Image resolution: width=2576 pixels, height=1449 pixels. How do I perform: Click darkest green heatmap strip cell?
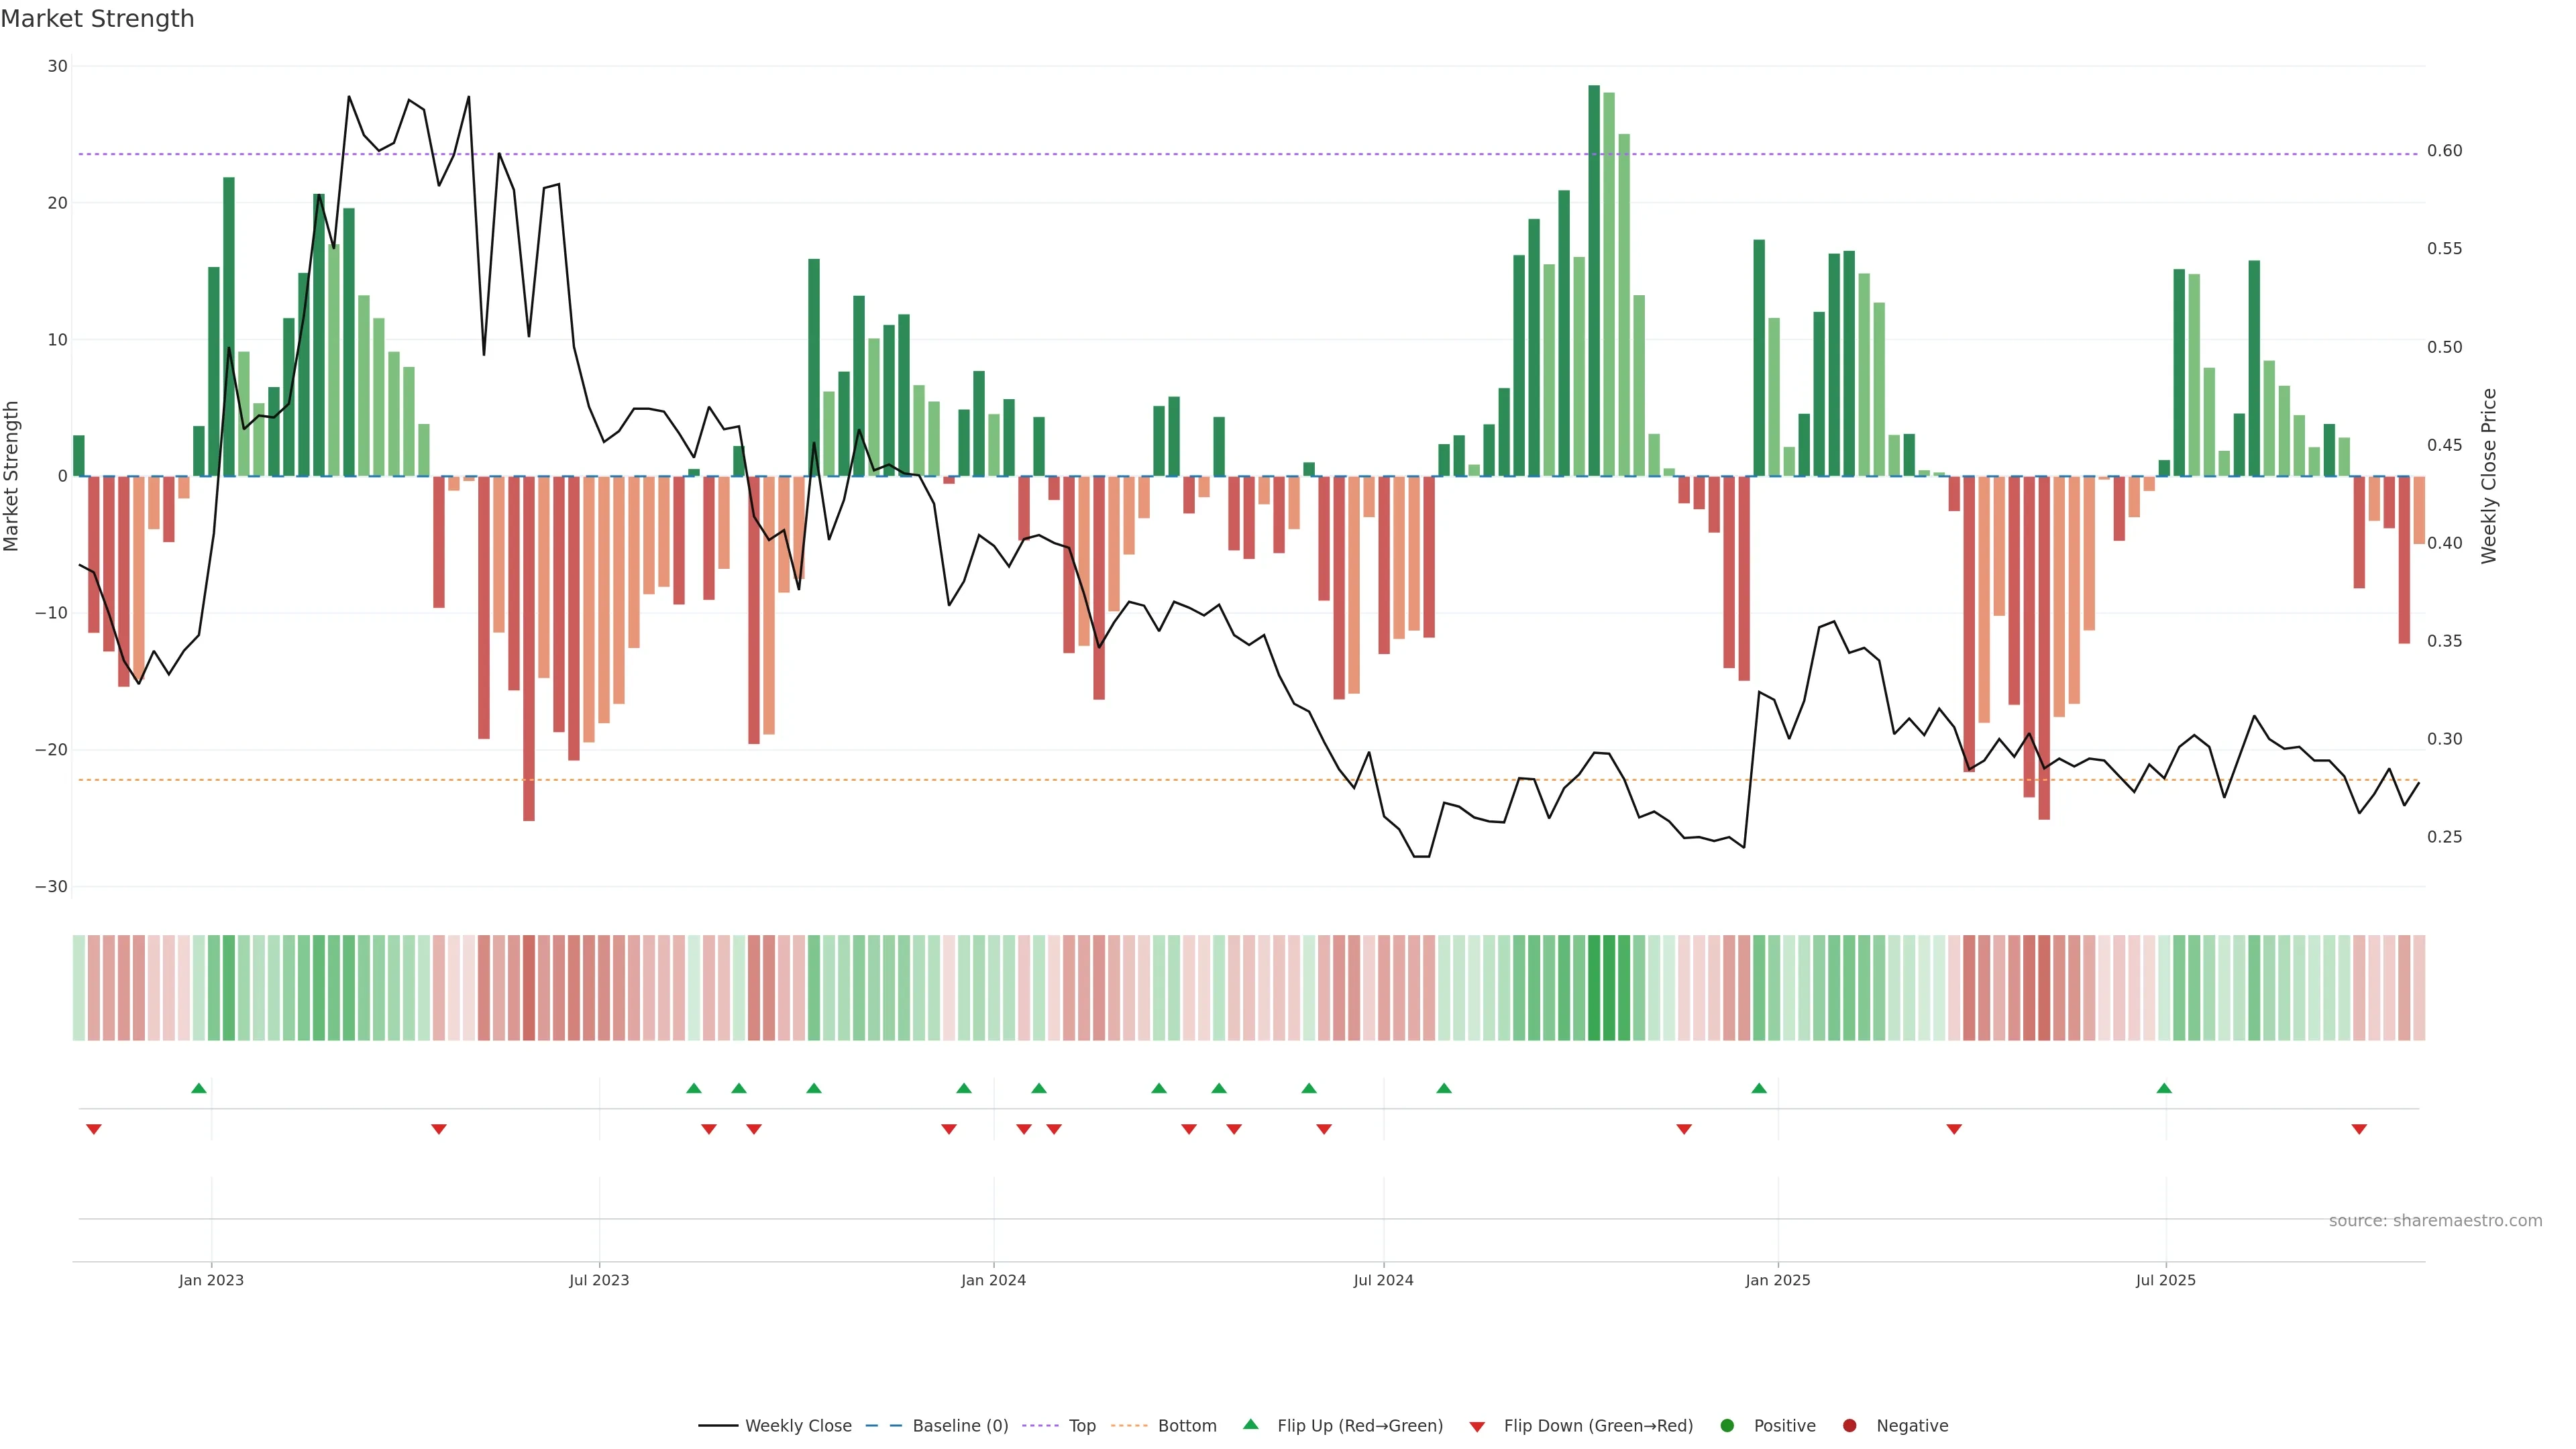coord(1594,987)
